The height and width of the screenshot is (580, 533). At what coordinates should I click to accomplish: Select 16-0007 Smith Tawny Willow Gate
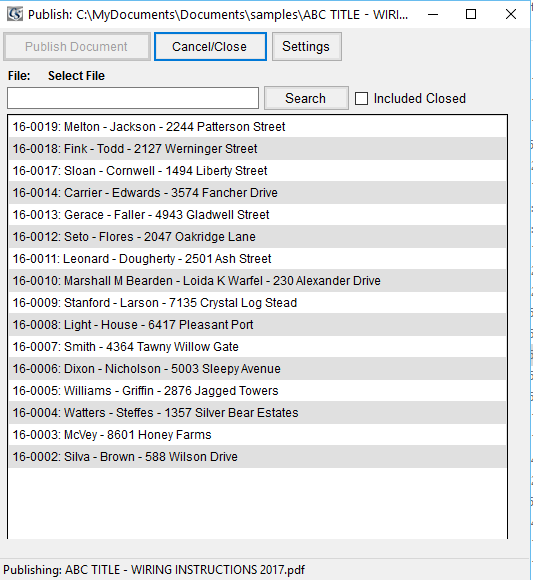(257, 347)
